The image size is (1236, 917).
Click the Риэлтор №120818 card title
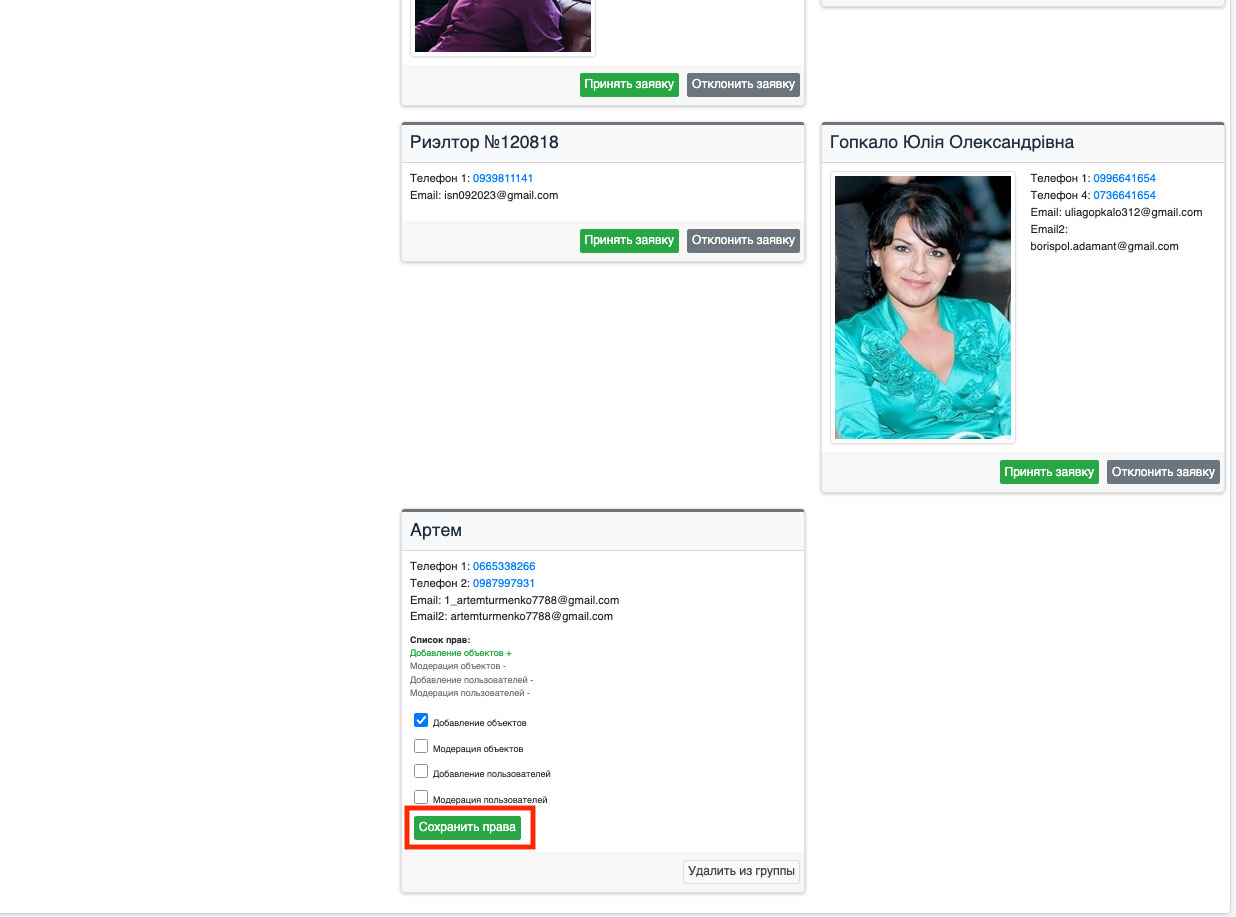pyautogui.click(x=484, y=142)
